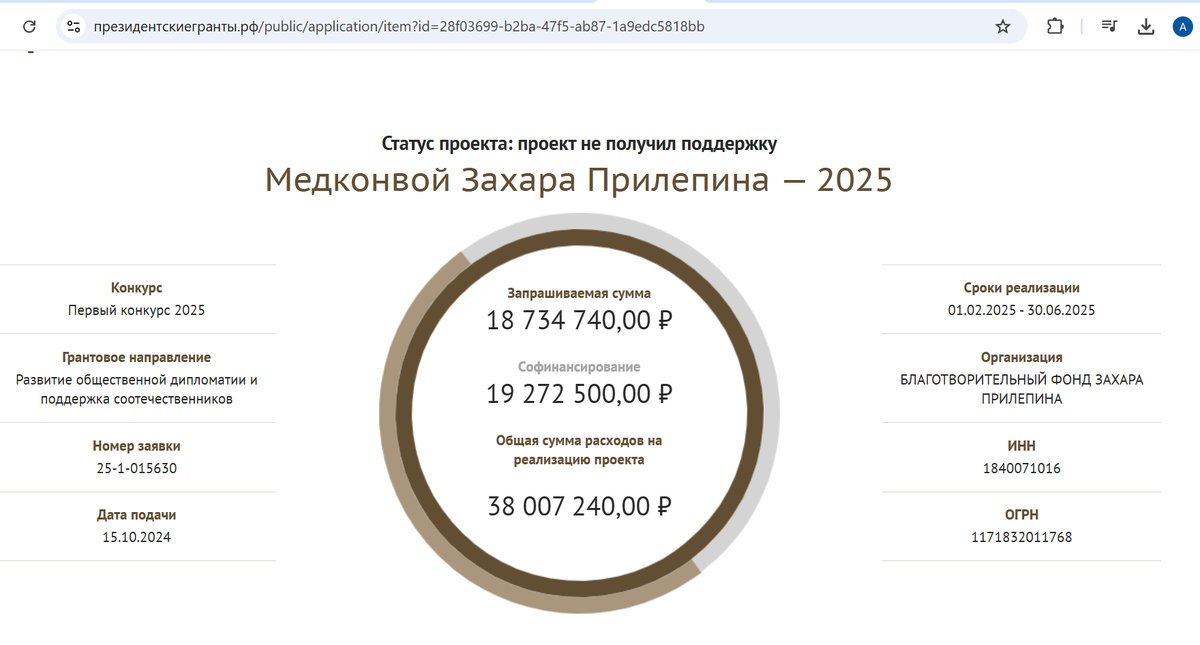Select the dates 01.02.2025 - 30.06.2025
The height and width of the screenshot is (645, 1200).
click(1021, 310)
